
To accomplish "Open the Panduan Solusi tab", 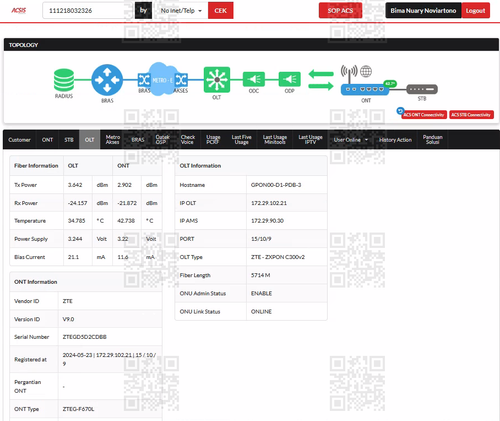I will pos(433,140).
